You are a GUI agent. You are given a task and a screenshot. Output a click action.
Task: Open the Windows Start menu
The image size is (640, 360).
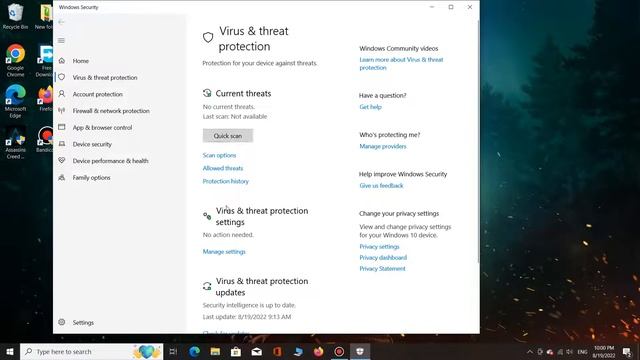coord(10,351)
